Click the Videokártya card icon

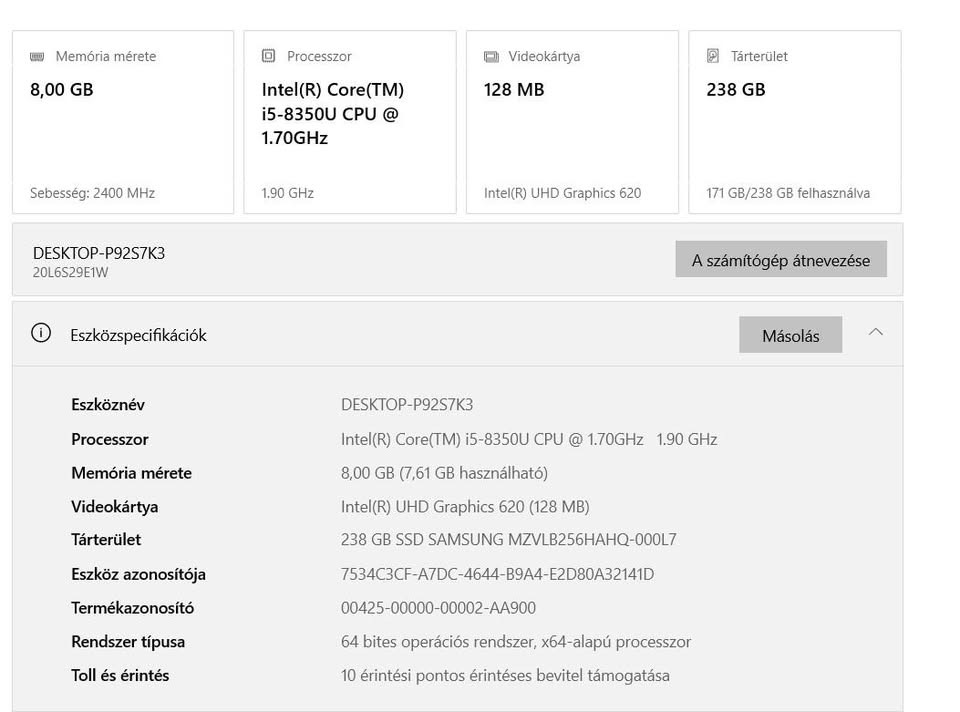[491, 57]
